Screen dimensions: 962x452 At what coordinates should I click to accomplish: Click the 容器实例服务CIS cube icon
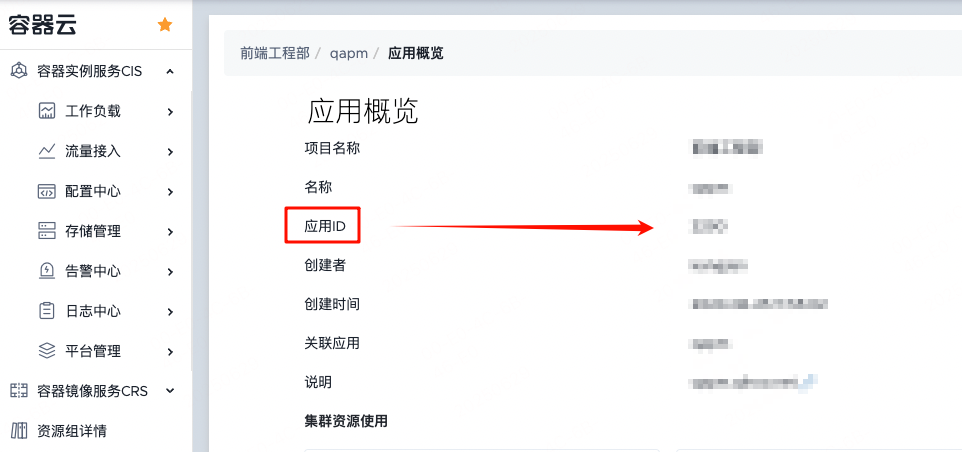pyautogui.click(x=18, y=71)
